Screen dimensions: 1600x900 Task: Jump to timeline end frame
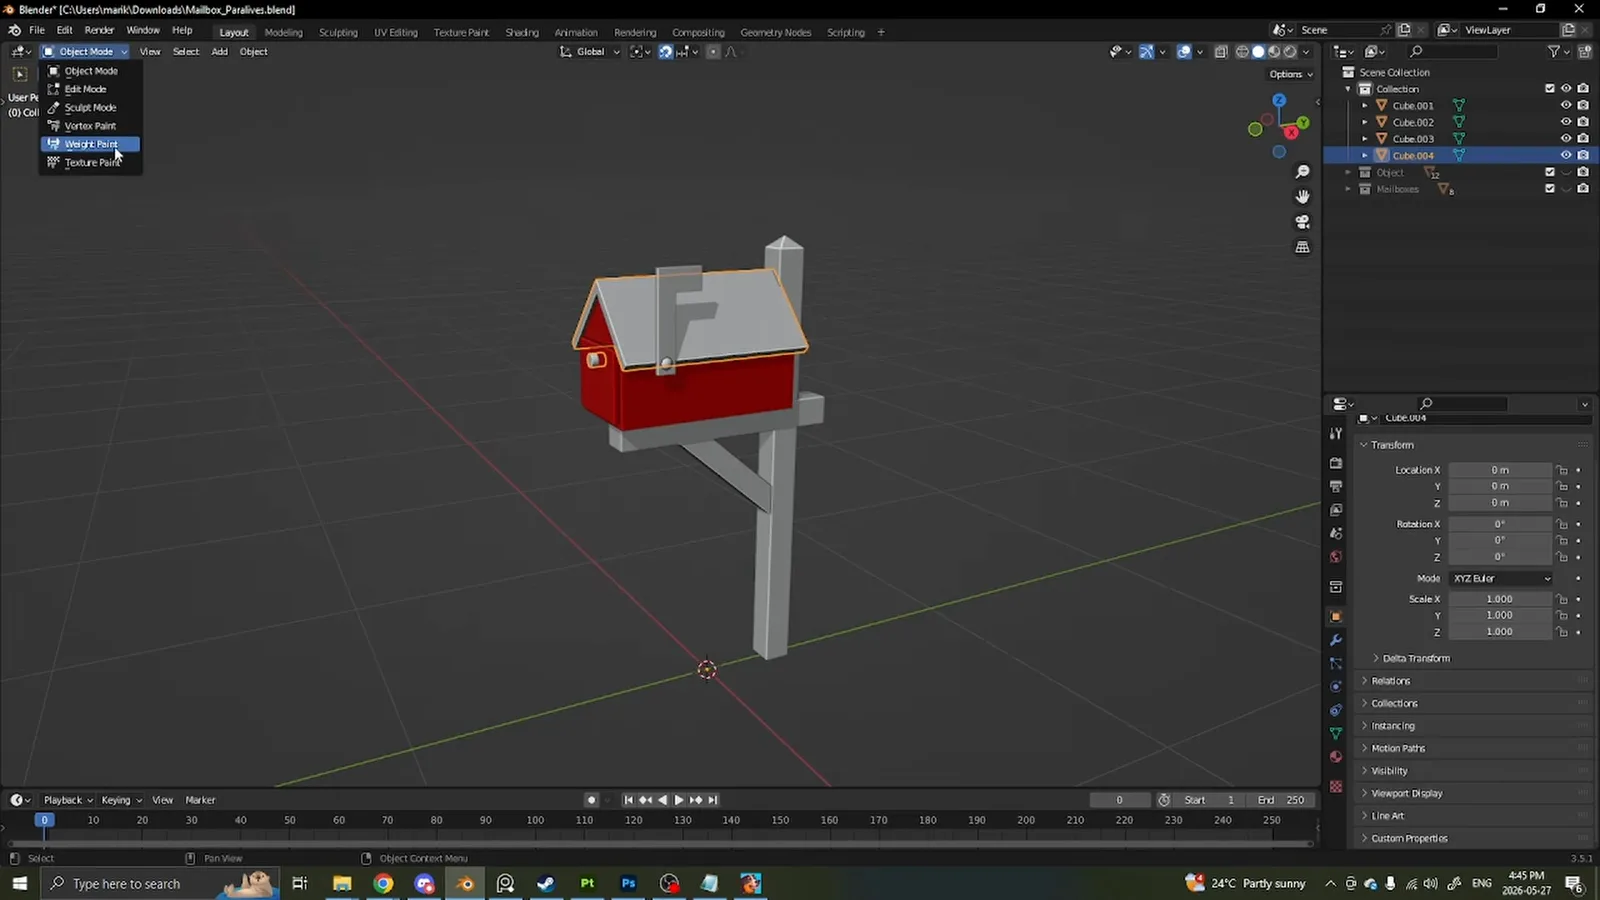click(713, 800)
